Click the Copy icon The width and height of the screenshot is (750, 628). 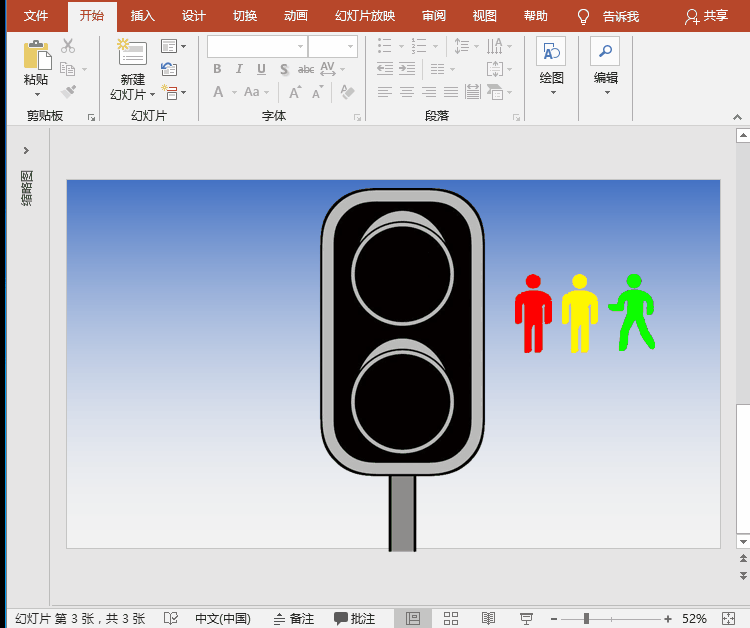coord(67,69)
